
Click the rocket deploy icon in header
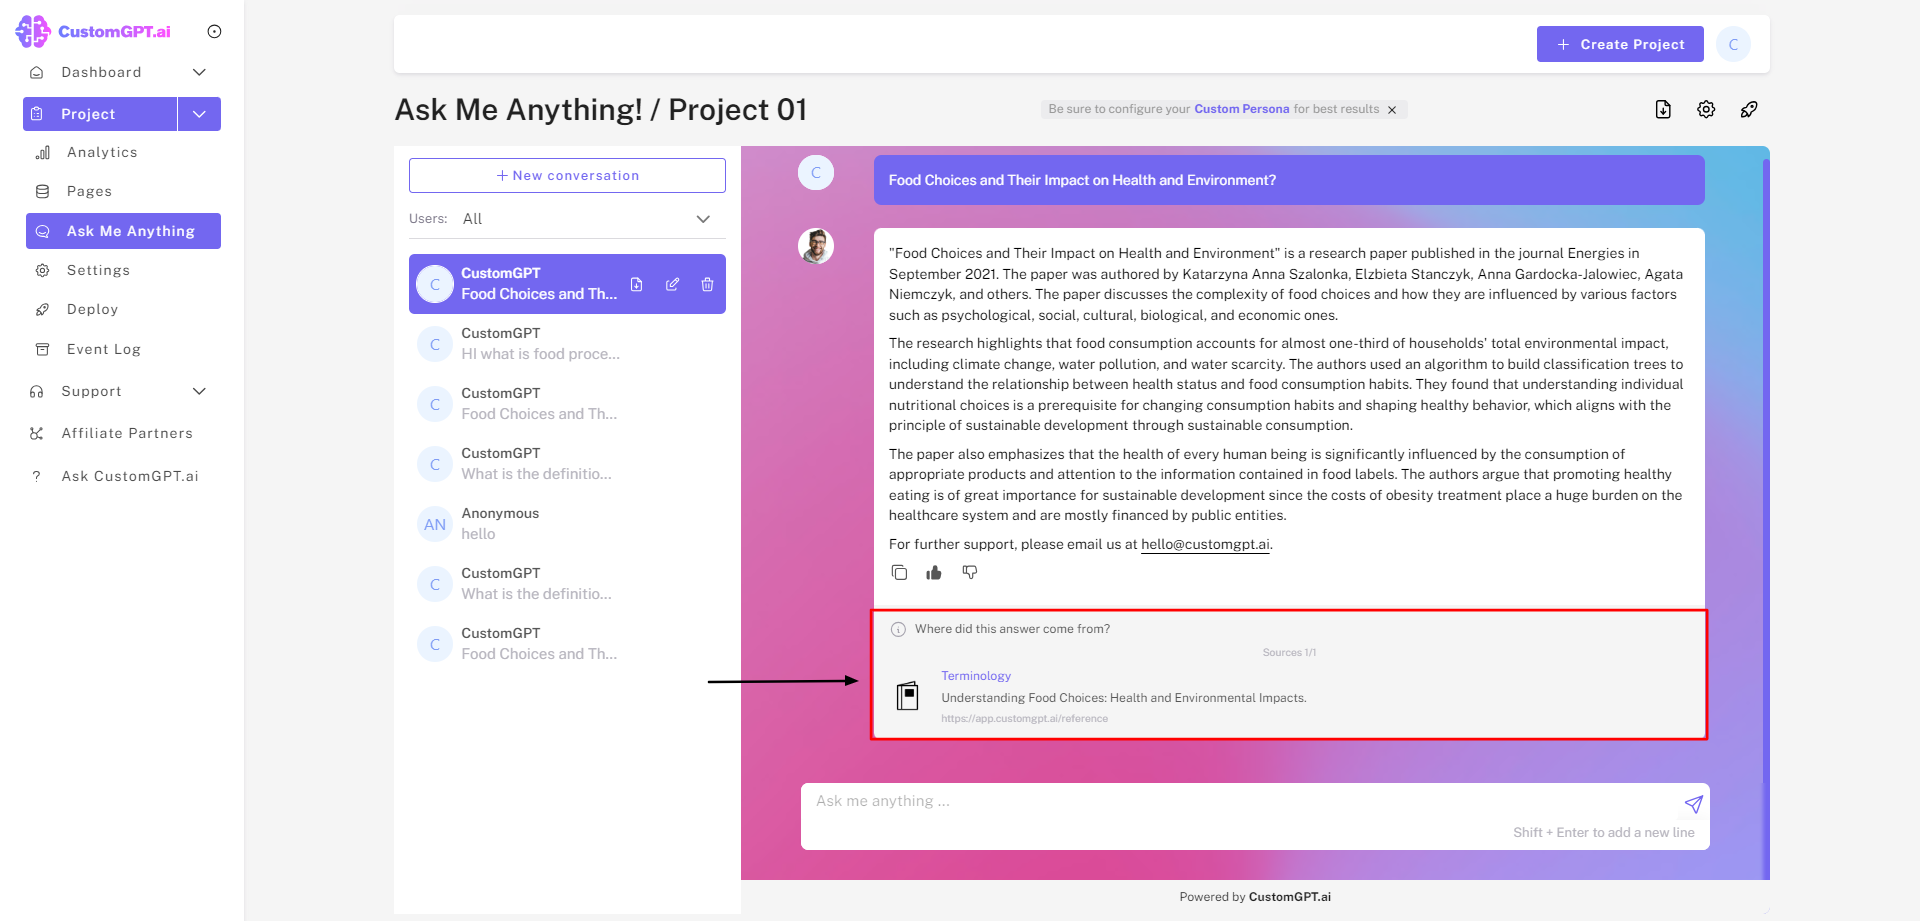1748,110
